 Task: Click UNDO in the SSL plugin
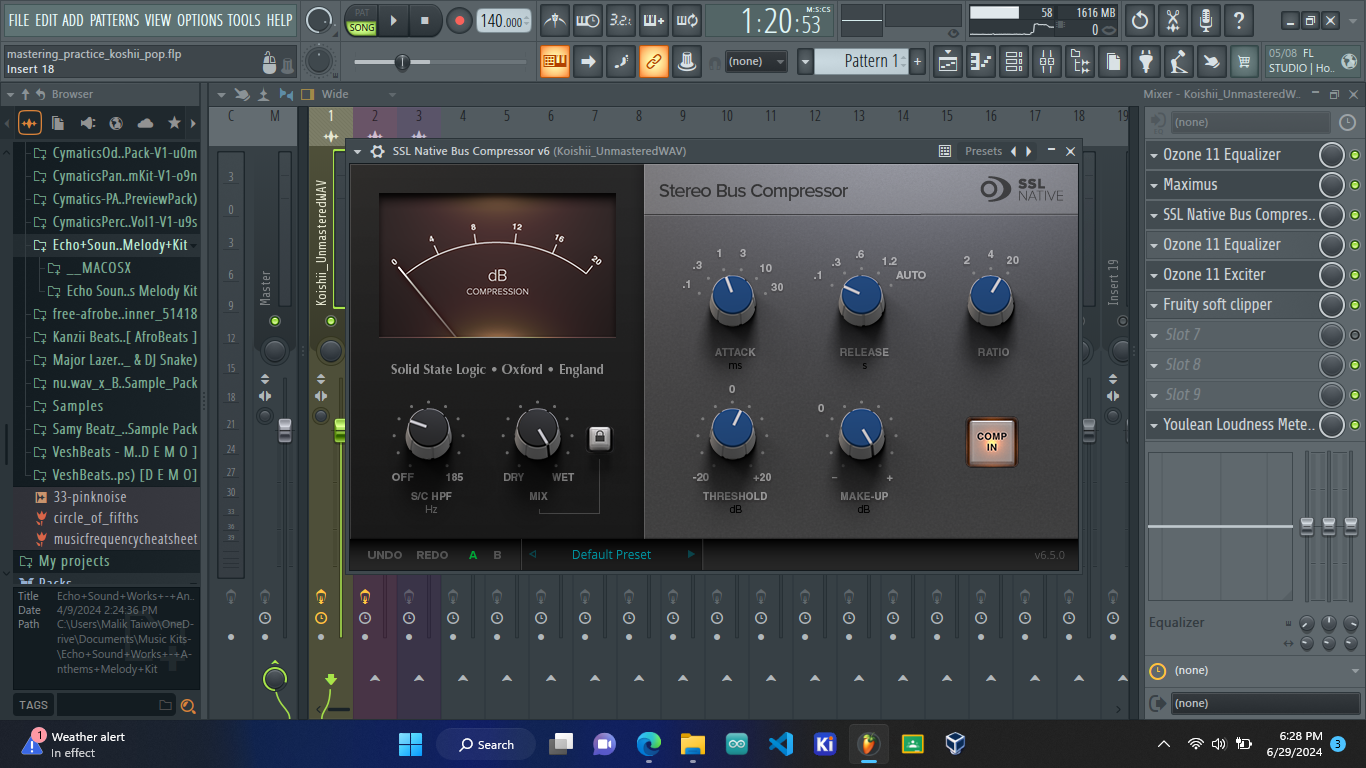(385, 555)
